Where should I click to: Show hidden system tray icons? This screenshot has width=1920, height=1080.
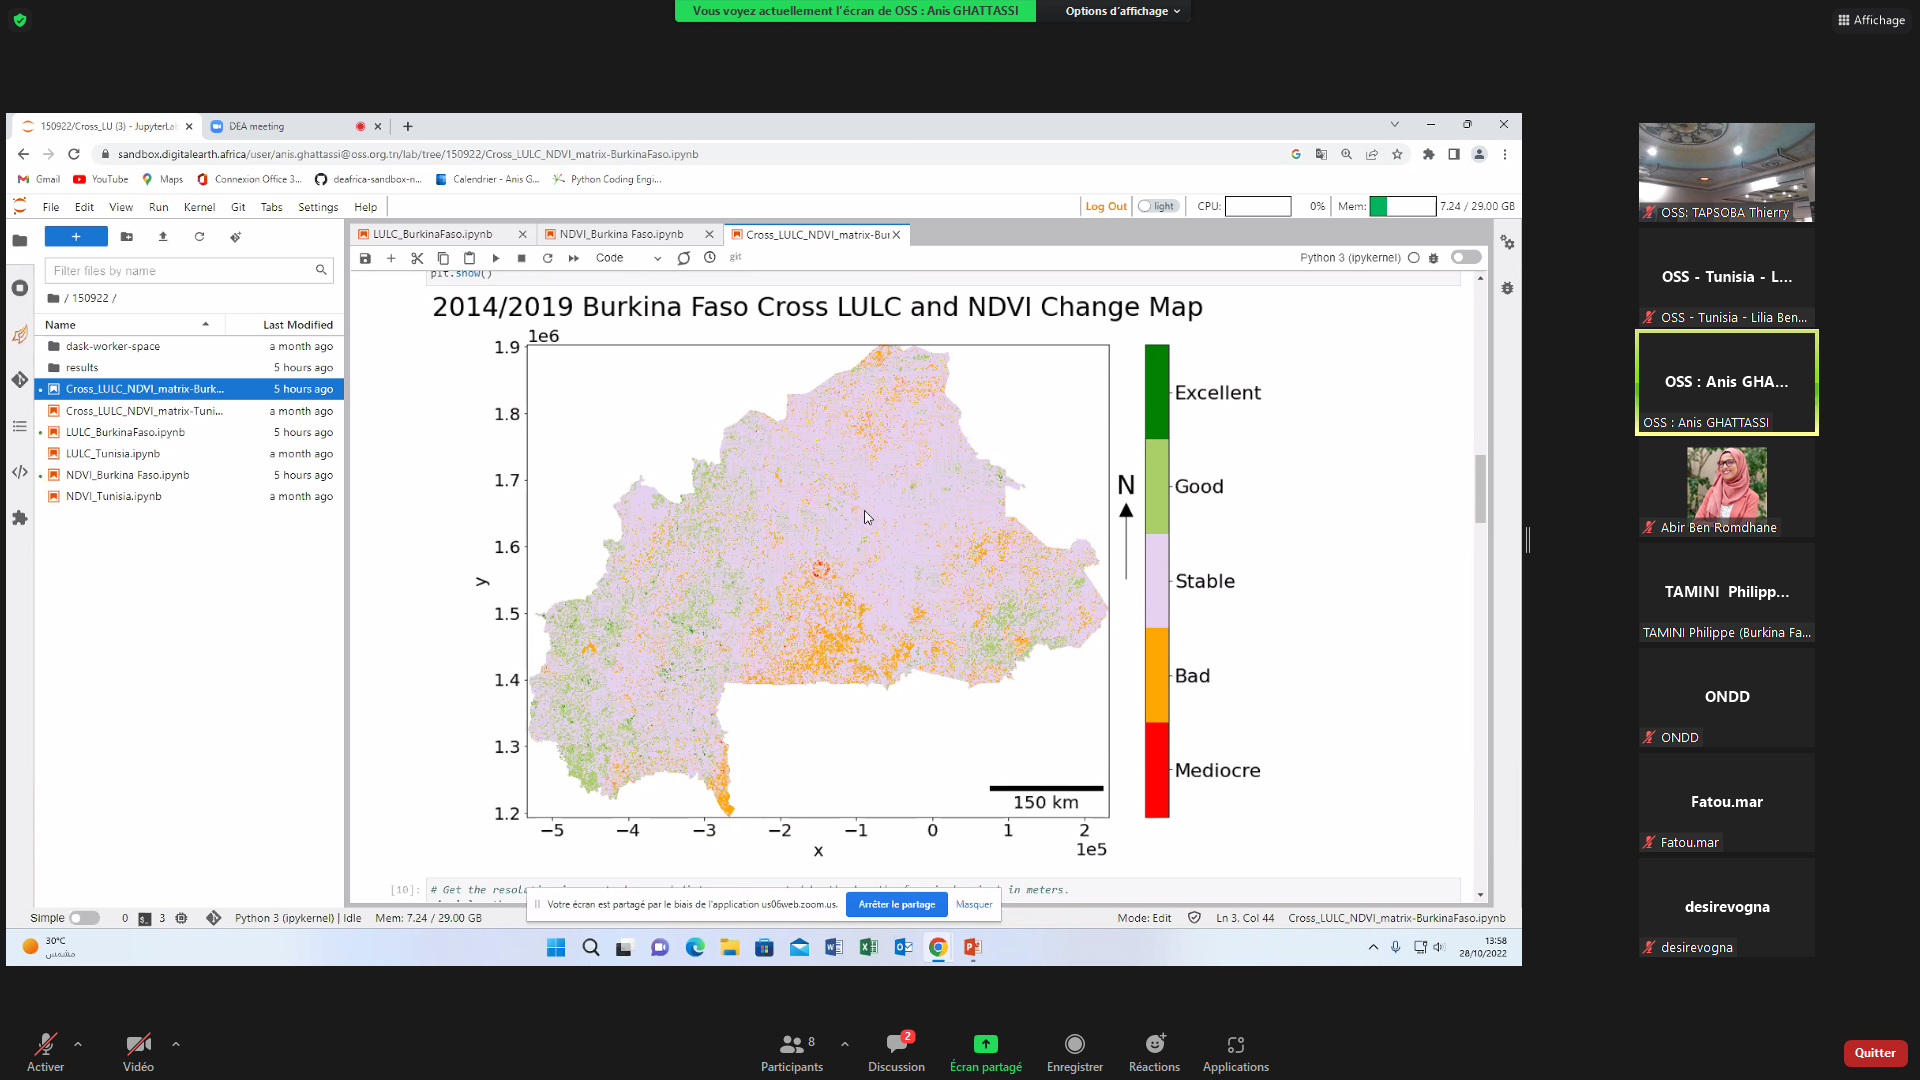pyautogui.click(x=1373, y=947)
